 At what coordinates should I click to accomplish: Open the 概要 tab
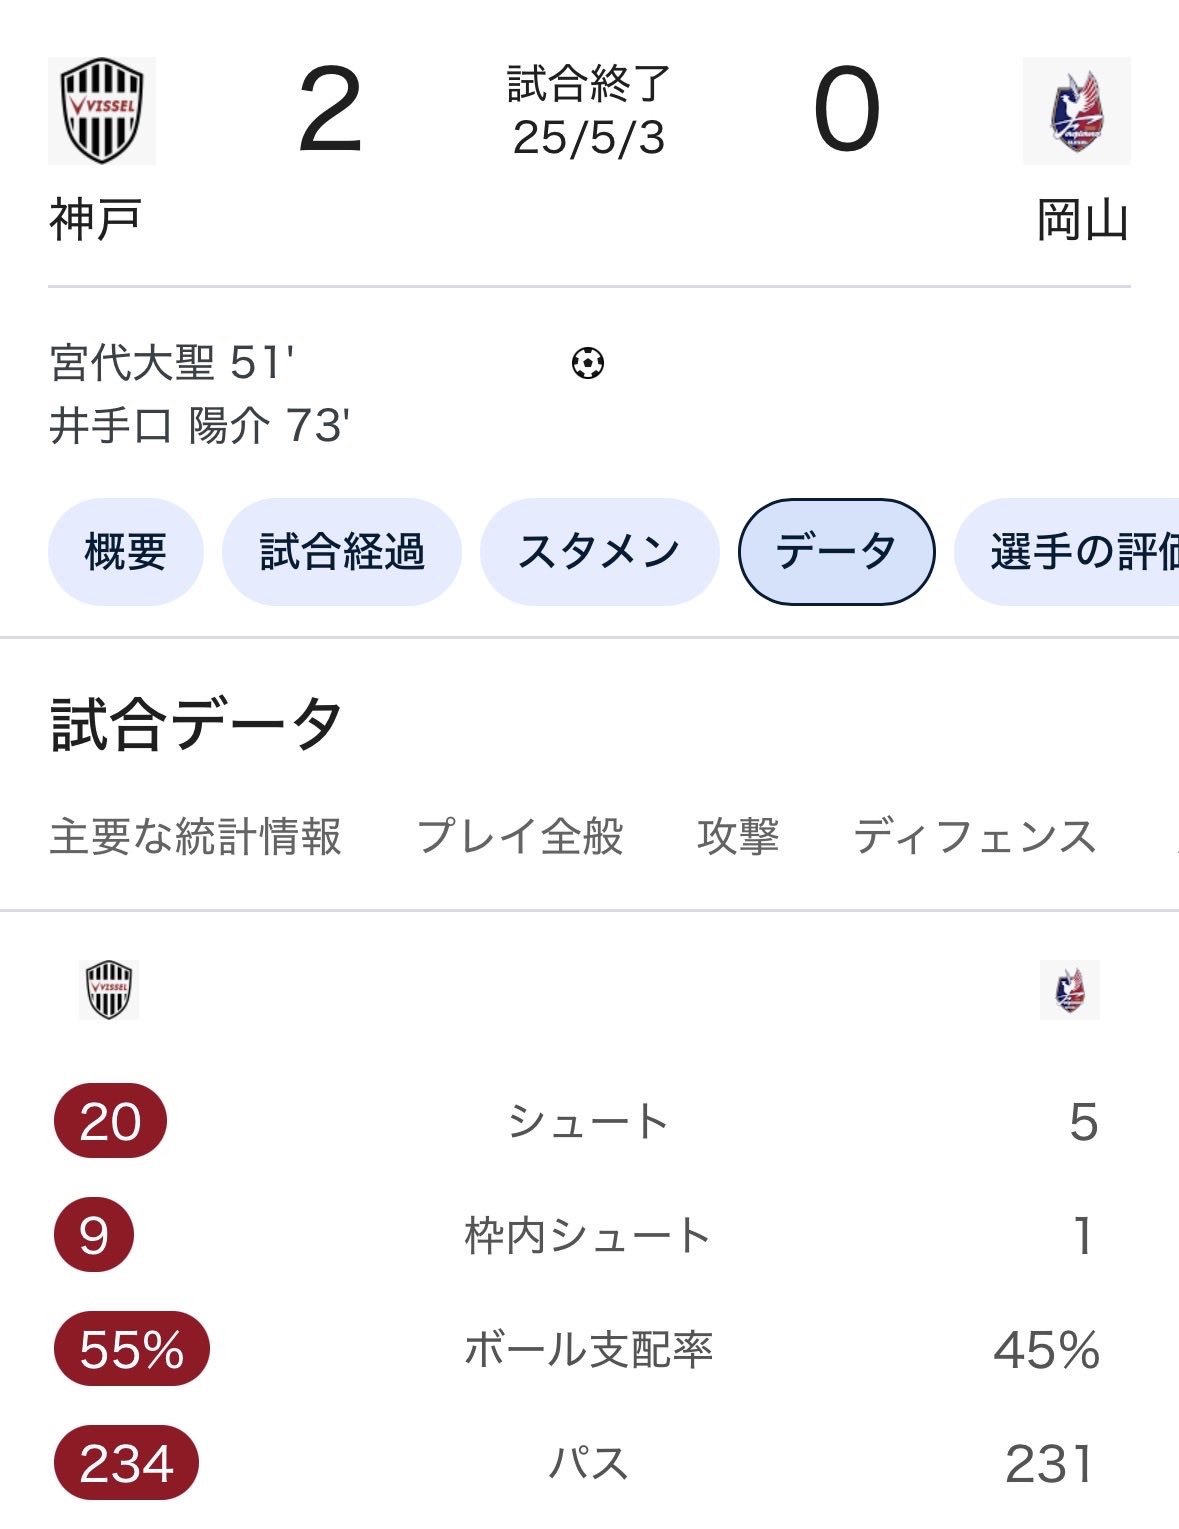[126, 552]
